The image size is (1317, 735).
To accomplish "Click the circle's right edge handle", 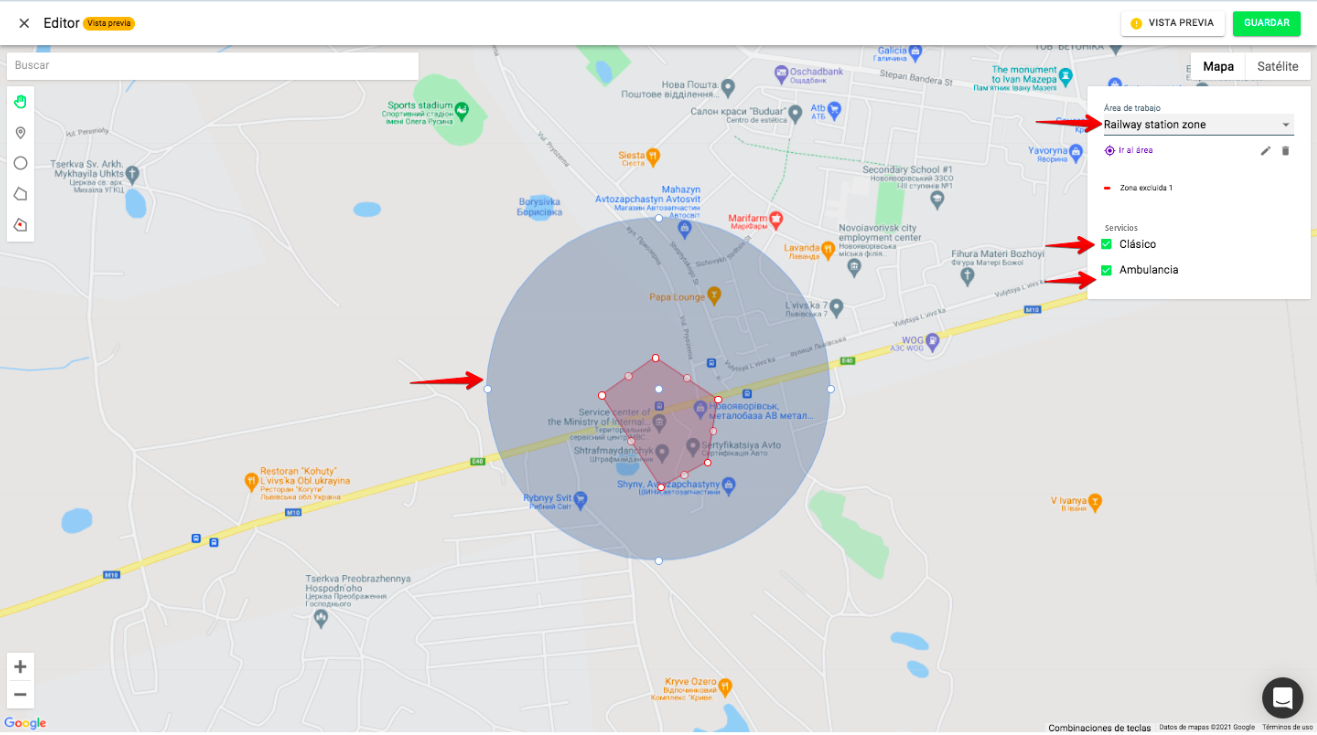I will (x=831, y=389).
